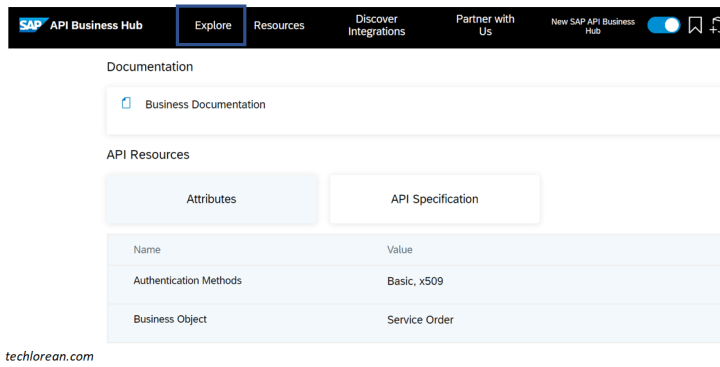
Task: Open the bookmark icon in header
Action: tap(695, 25)
